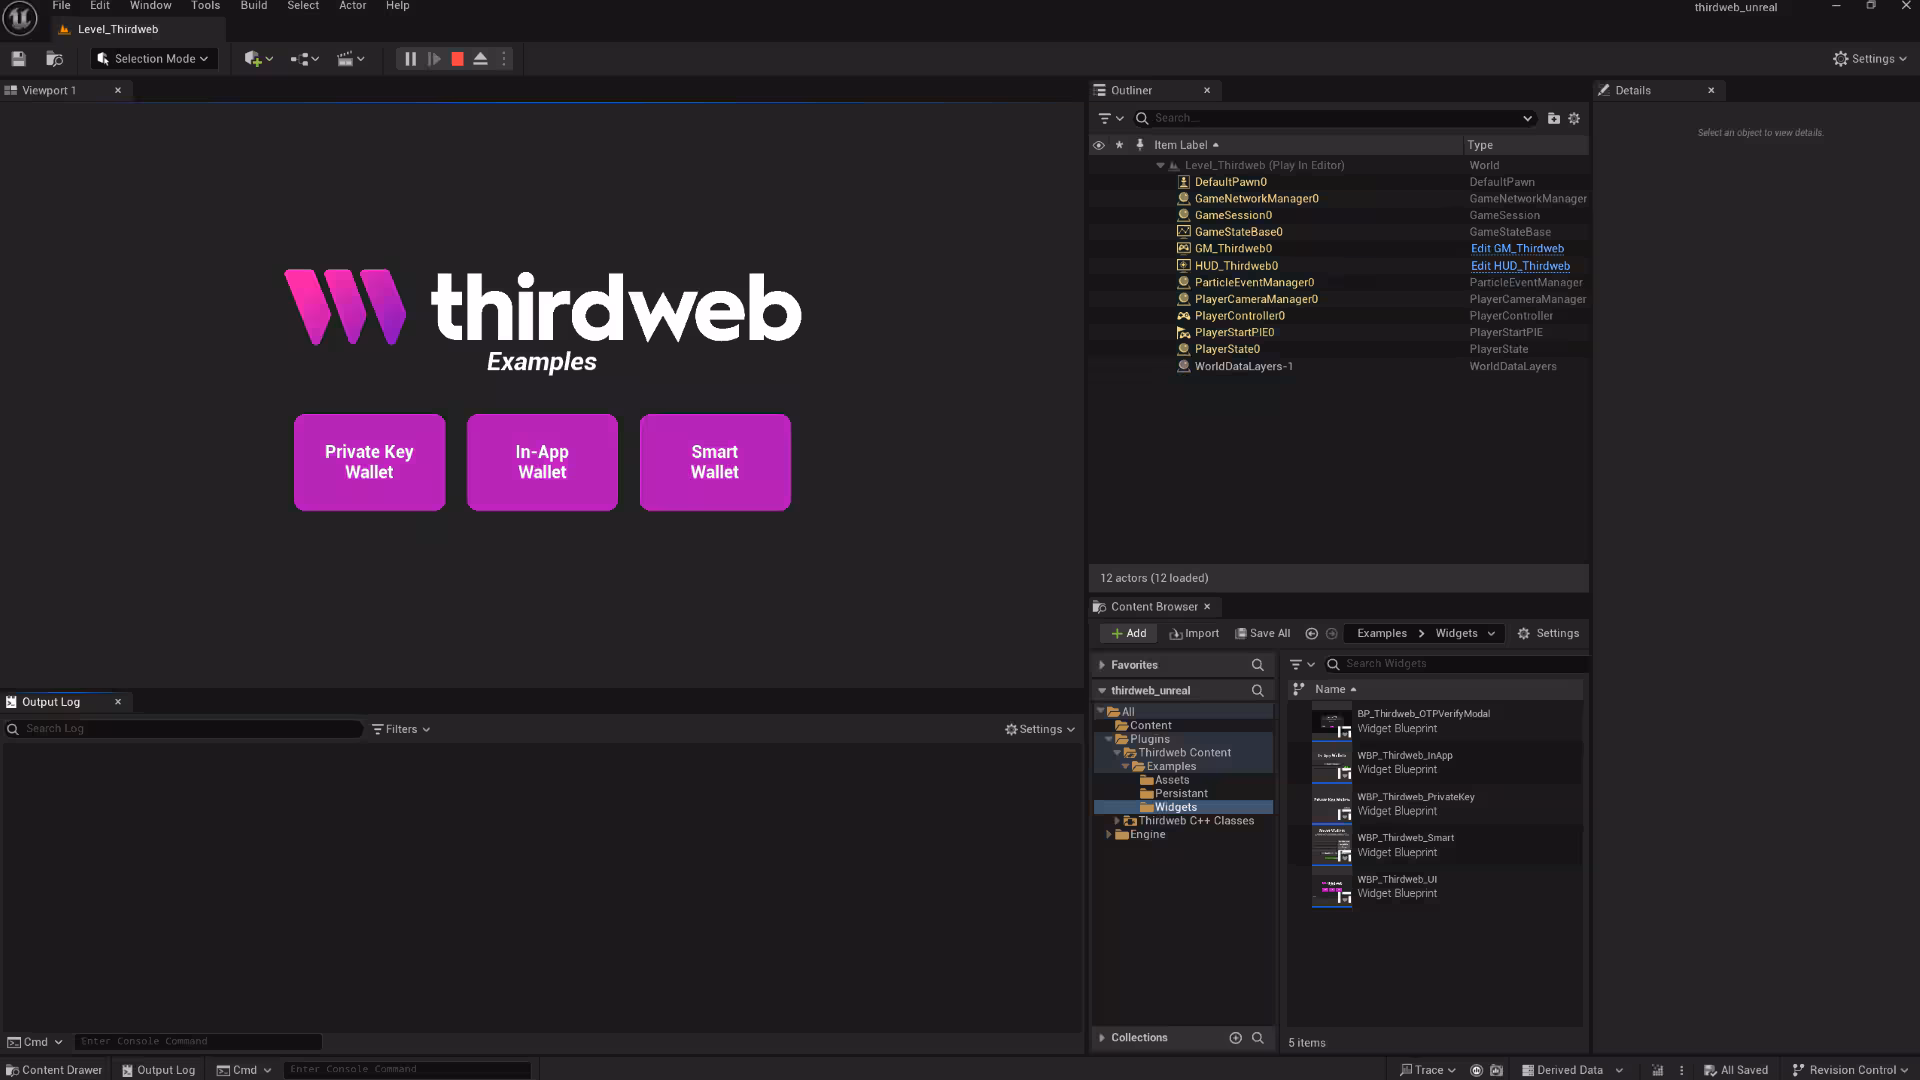Click Outliner create new folder icon

(x=1553, y=118)
